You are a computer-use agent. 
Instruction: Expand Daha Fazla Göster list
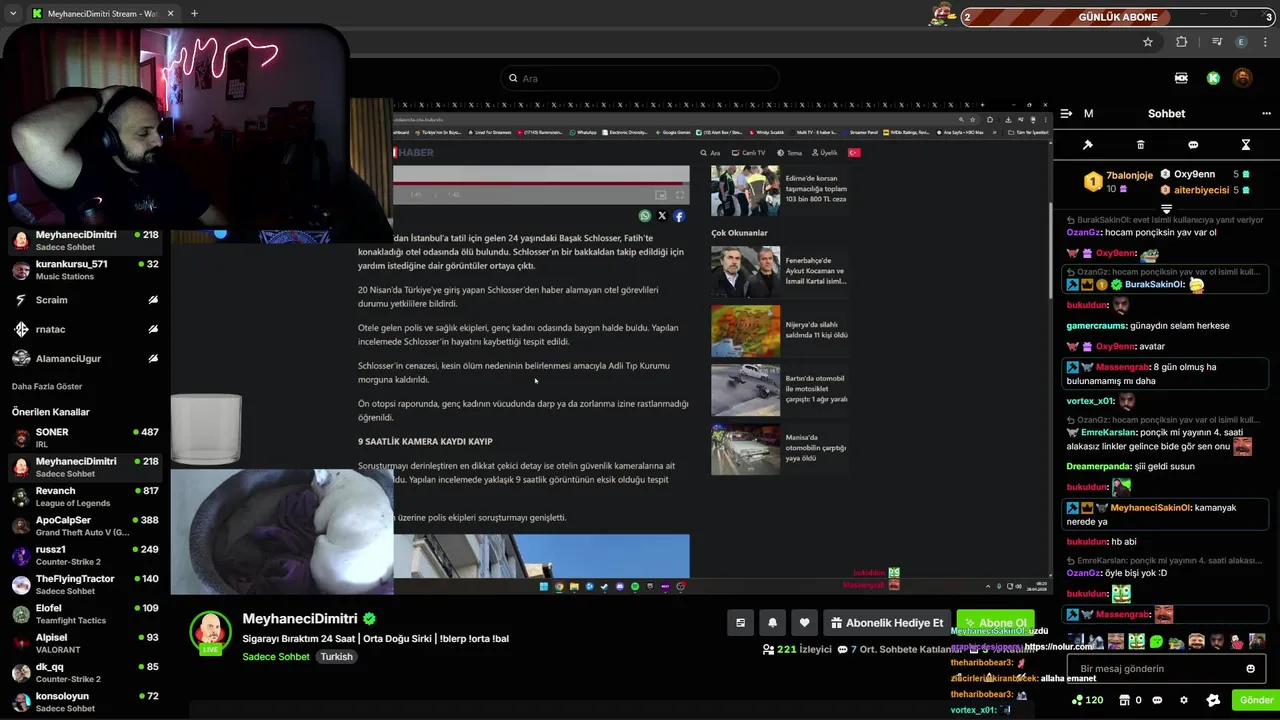point(47,386)
